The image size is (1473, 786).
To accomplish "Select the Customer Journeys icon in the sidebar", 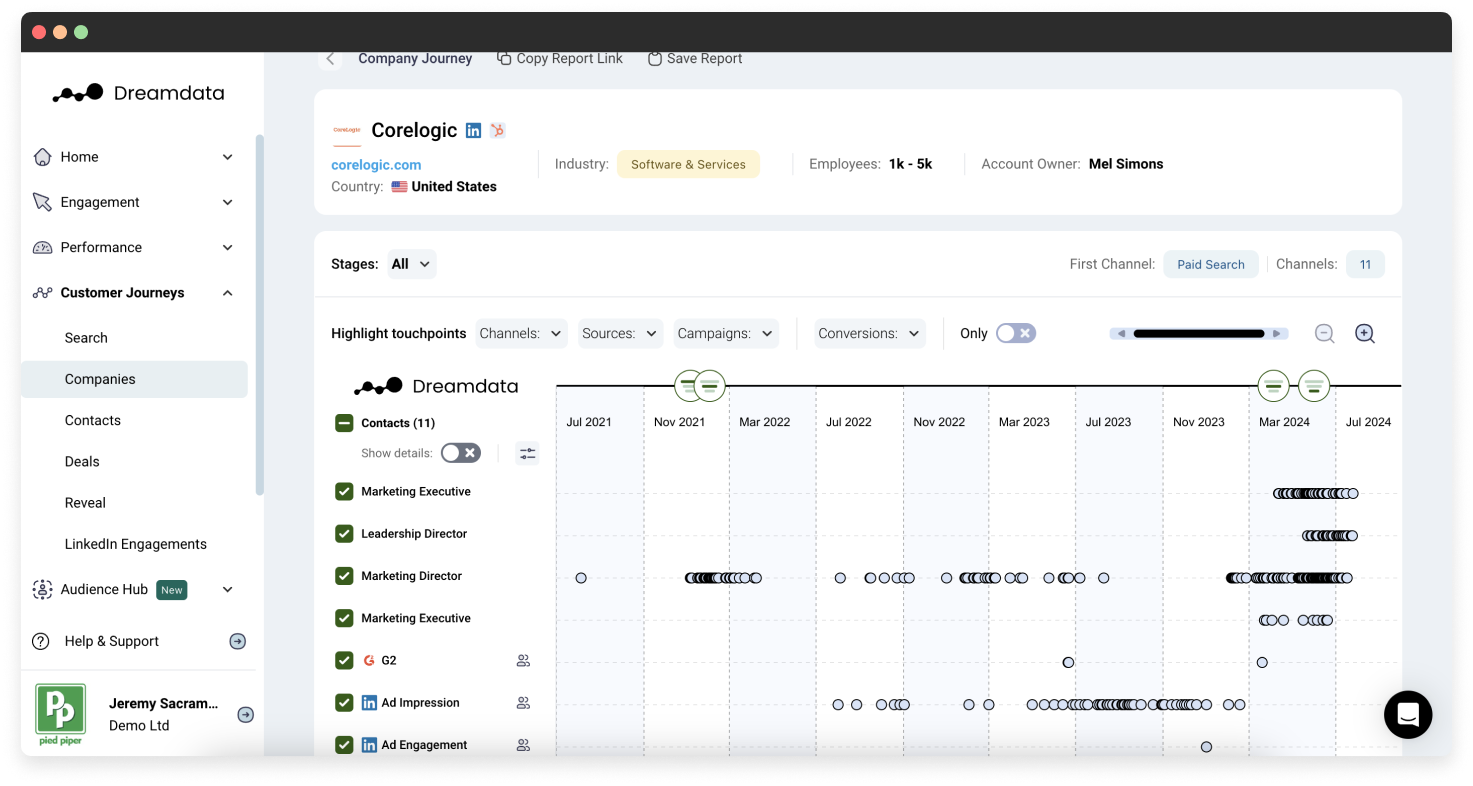I will 42,292.
